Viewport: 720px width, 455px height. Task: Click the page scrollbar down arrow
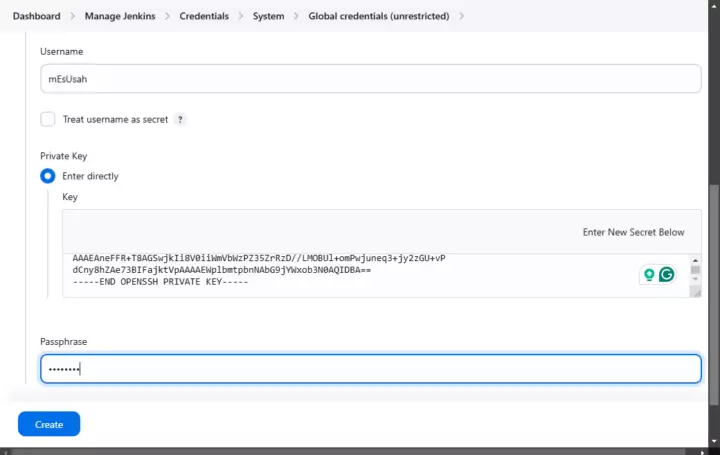click(x=714, y=441)
